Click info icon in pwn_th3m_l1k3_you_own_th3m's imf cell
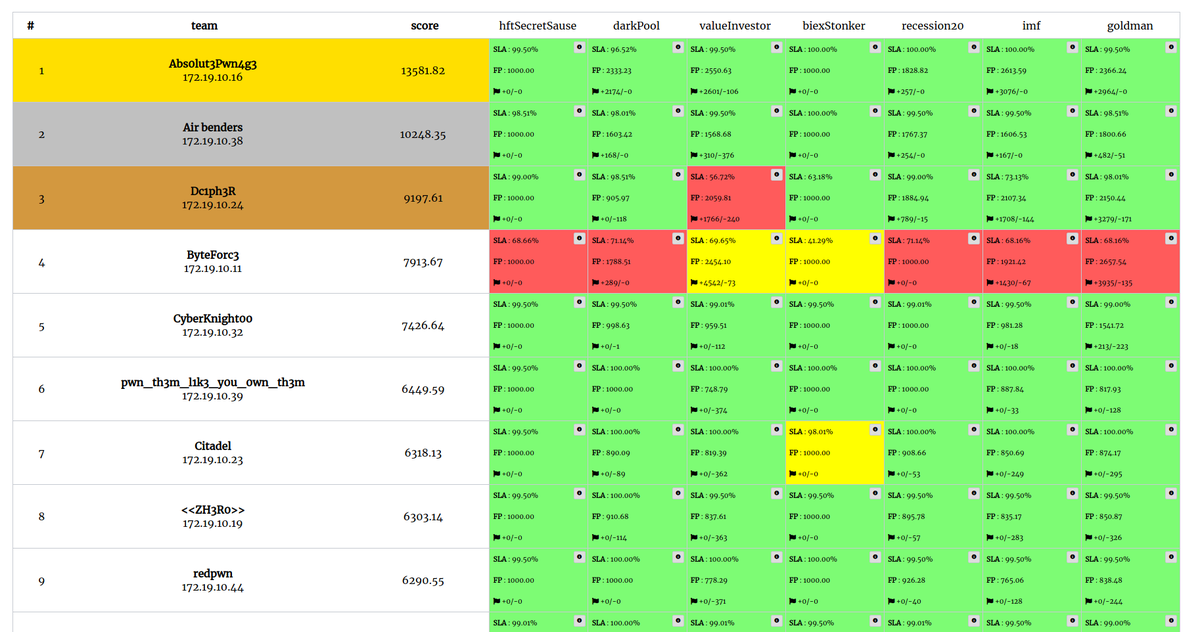1200x632 pixels. tap(1073, 367)
